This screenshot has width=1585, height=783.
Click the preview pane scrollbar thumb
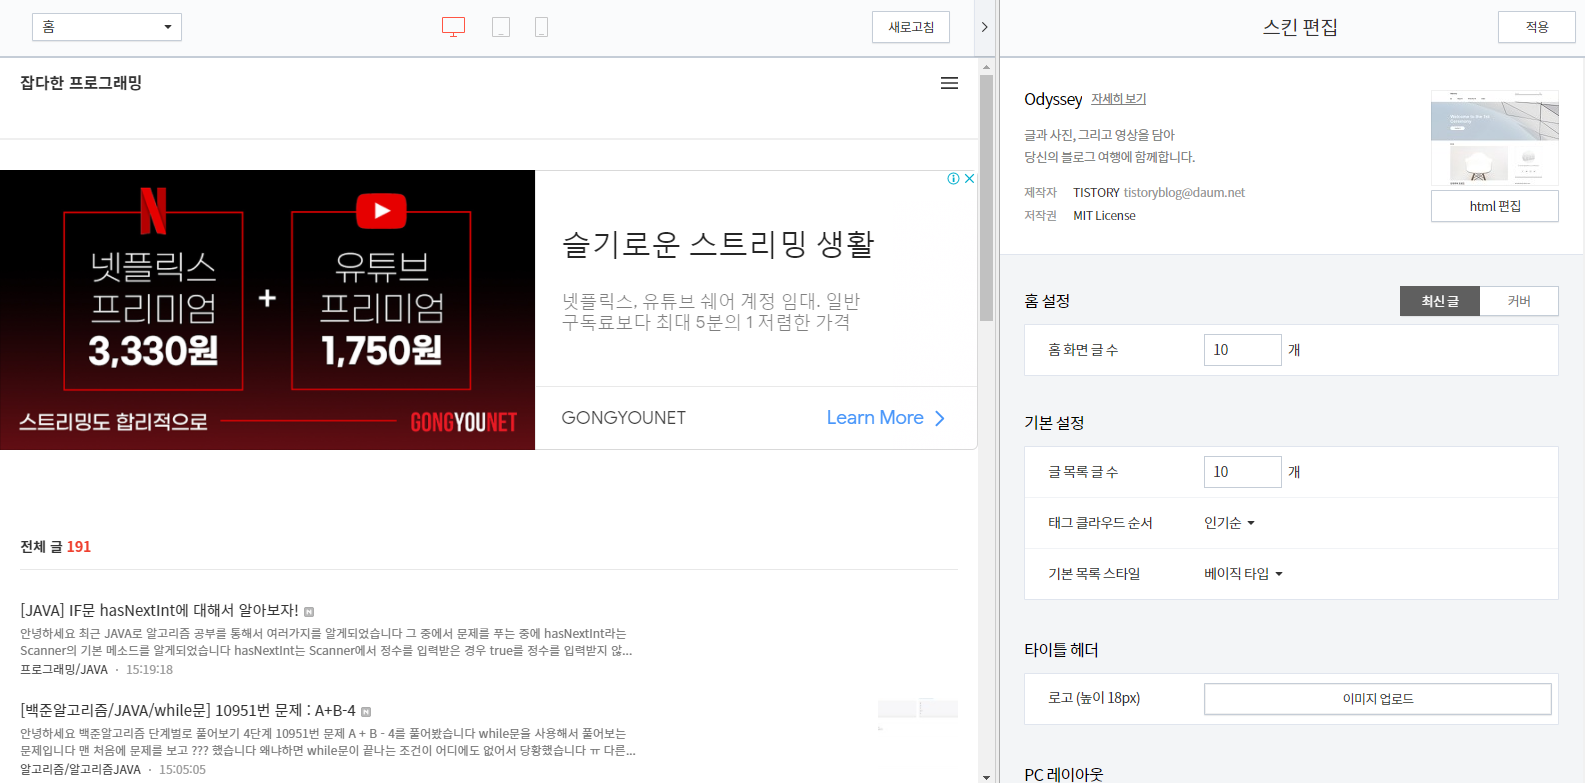pyautogui.click(x=986, y=198)
